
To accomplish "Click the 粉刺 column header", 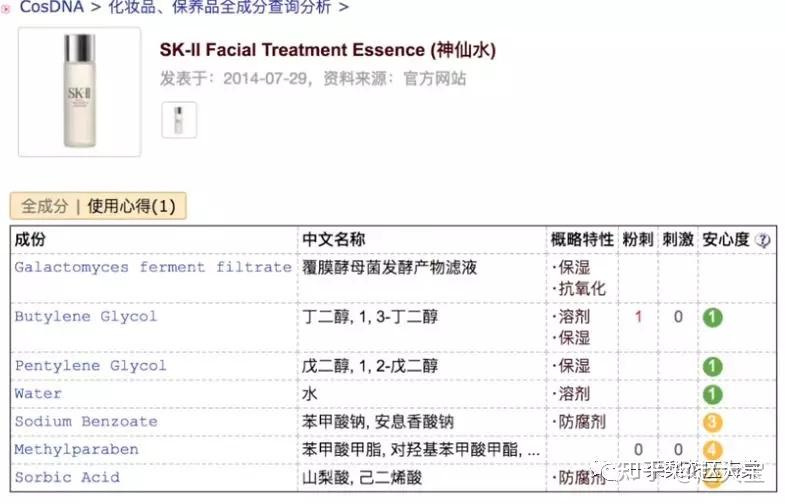I will click(638, 240).
